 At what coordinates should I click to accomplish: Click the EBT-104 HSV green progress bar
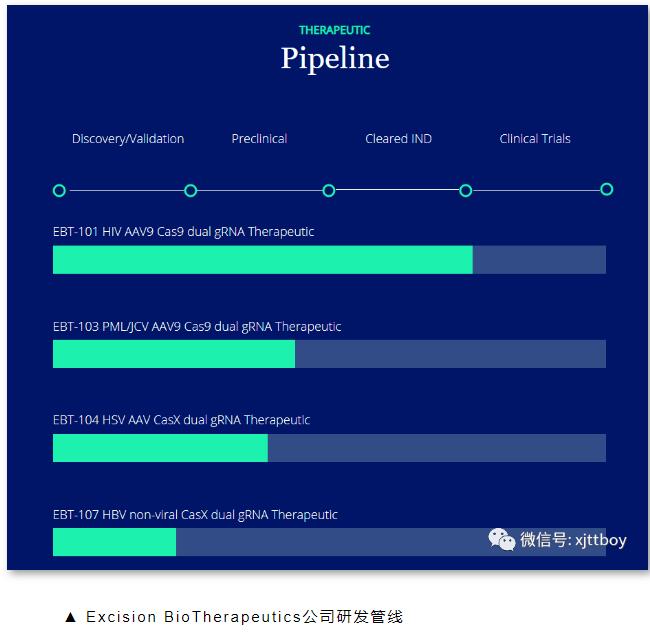coord(160,448)
